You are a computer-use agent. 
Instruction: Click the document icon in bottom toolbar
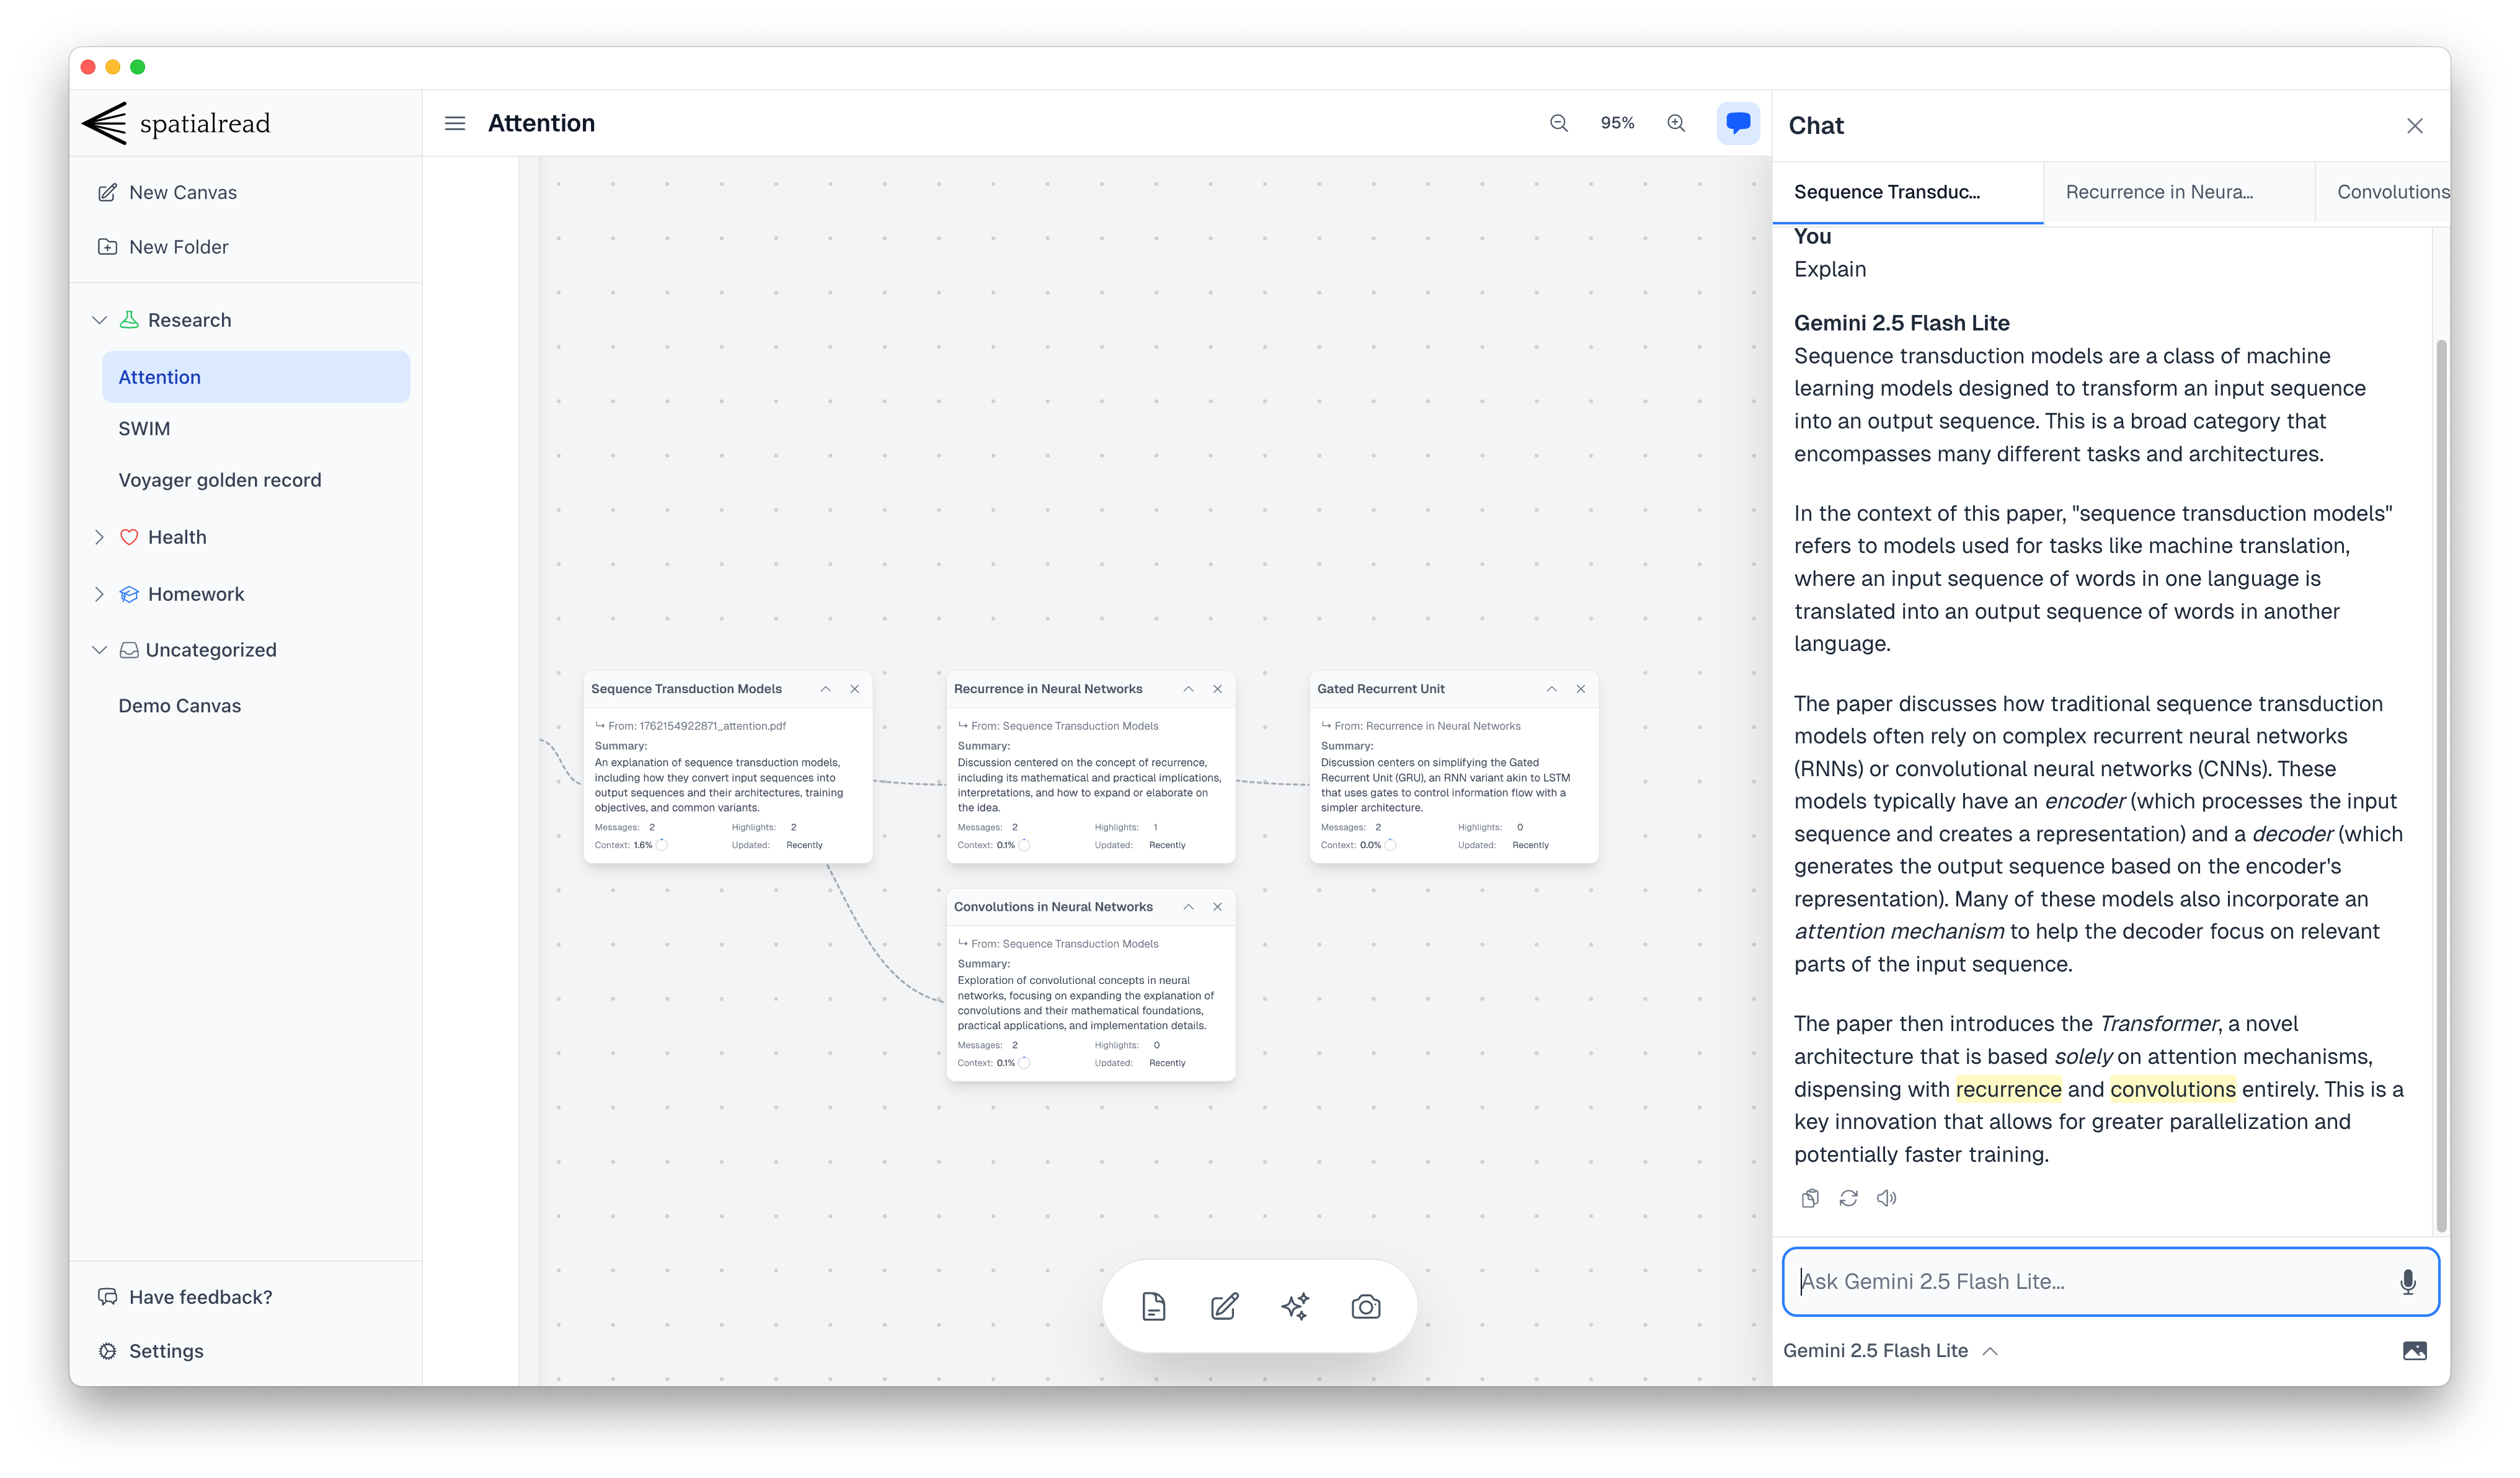1153,1306
